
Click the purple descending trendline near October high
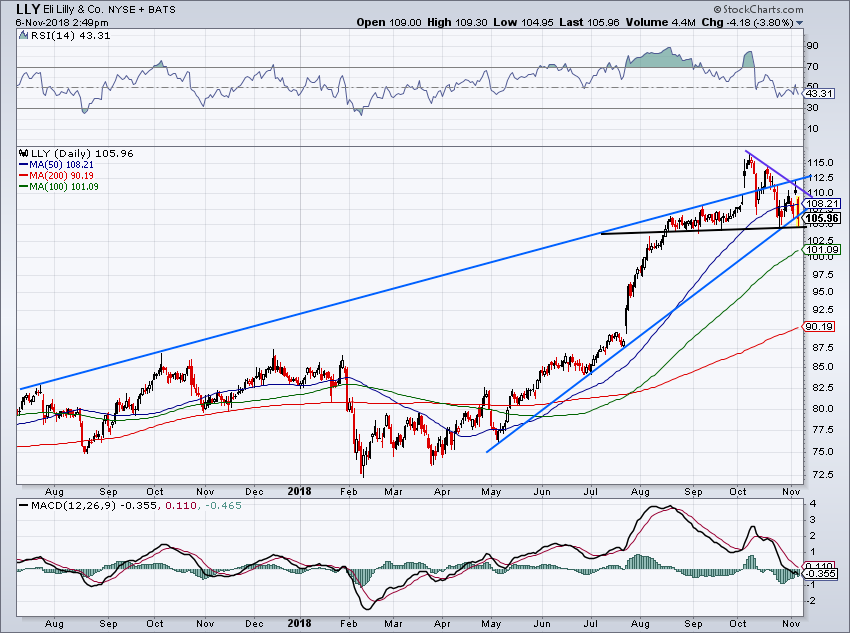(777, 169)
